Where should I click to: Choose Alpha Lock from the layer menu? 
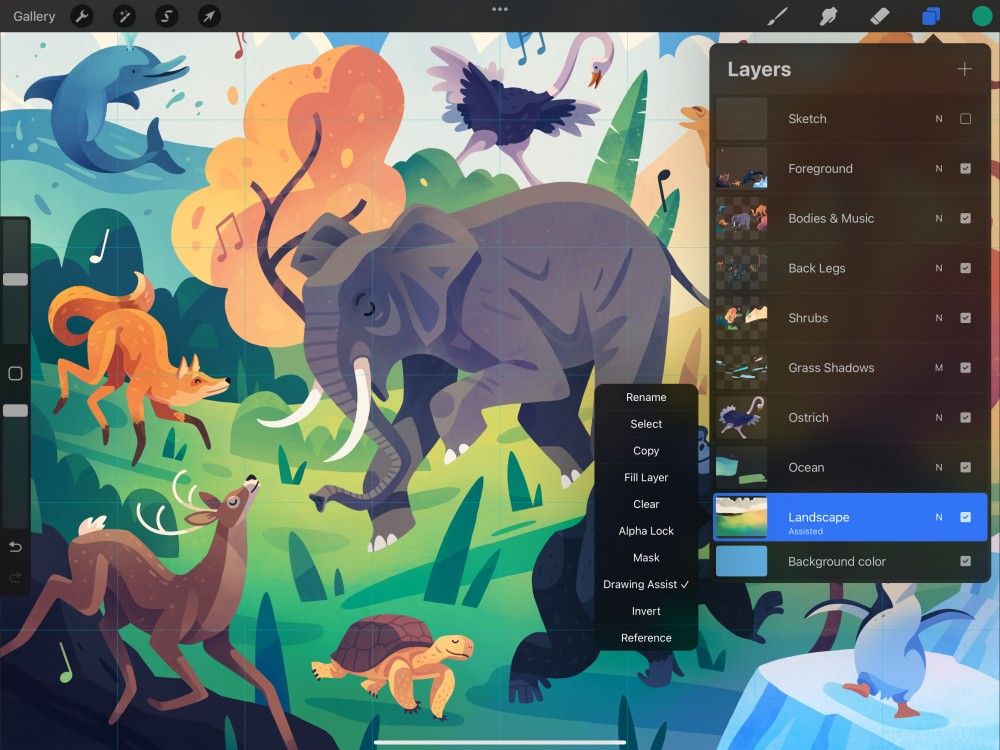click(x=646, y=530)
